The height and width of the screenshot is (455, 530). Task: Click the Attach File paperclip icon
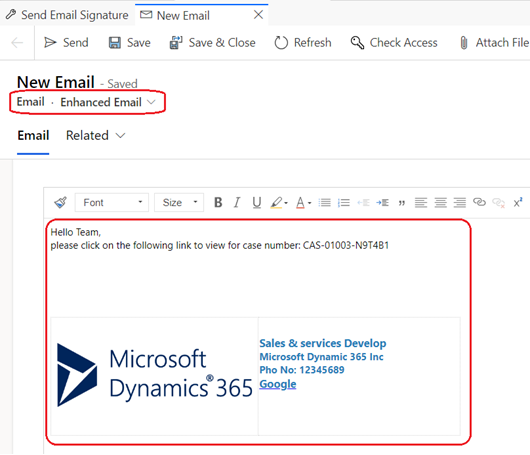(x=464, y=43)
